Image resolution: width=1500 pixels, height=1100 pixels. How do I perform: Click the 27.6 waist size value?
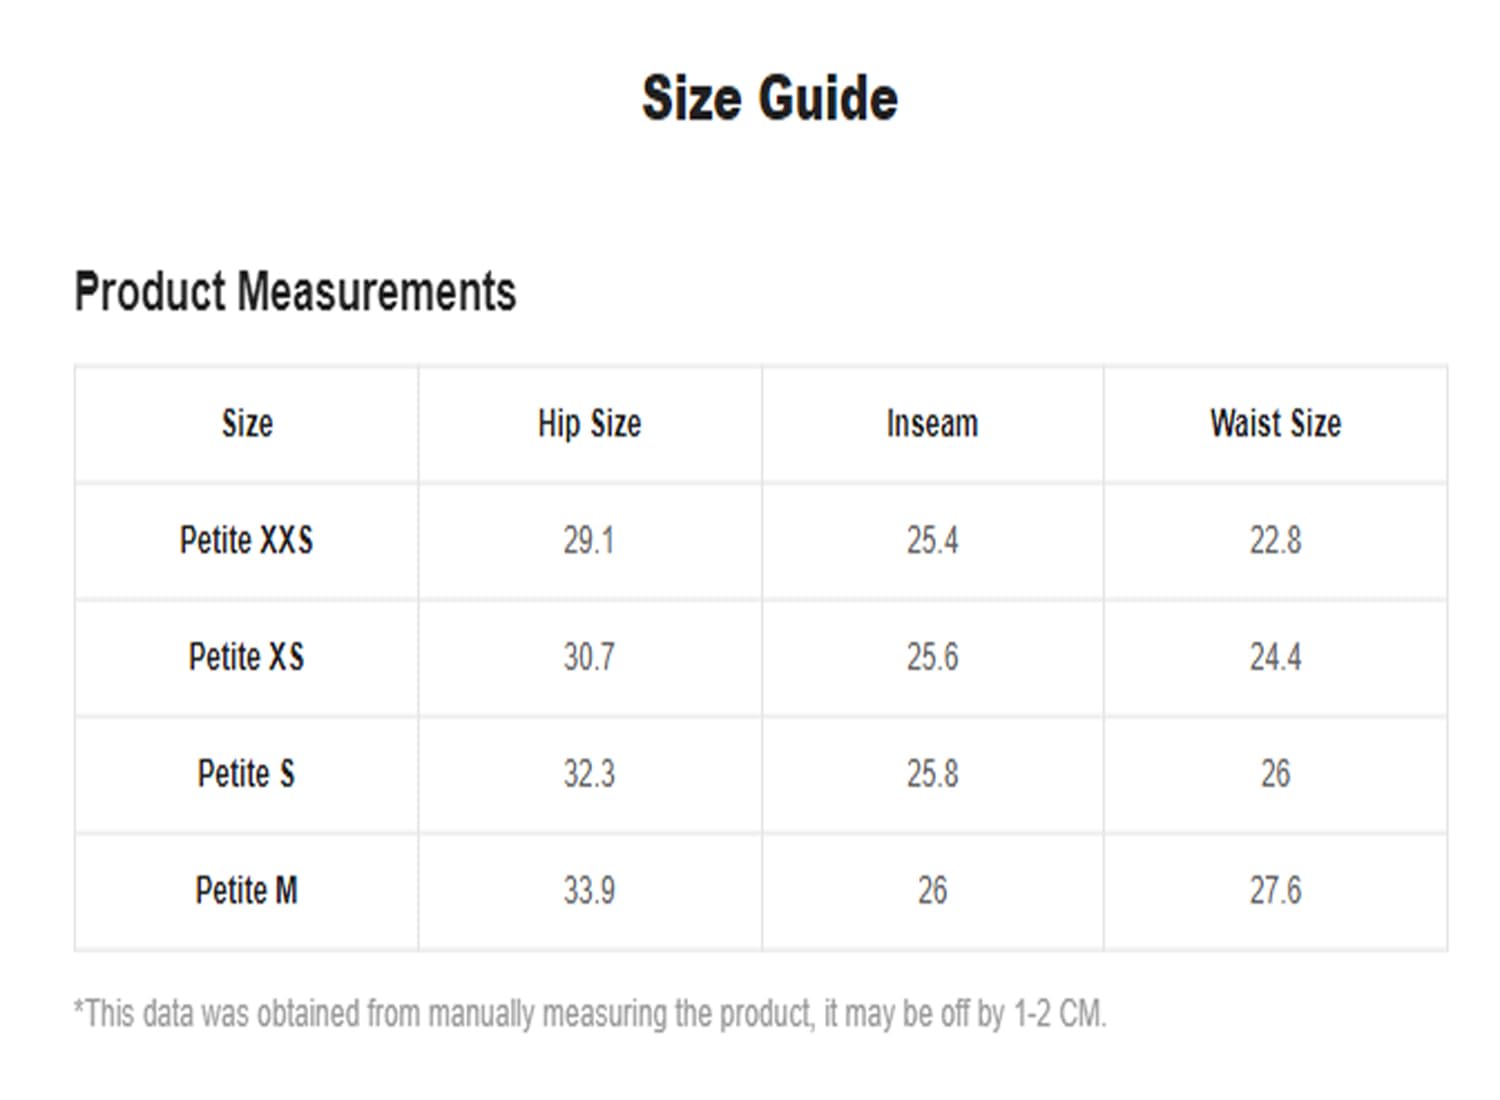[x=1275, y=891]
